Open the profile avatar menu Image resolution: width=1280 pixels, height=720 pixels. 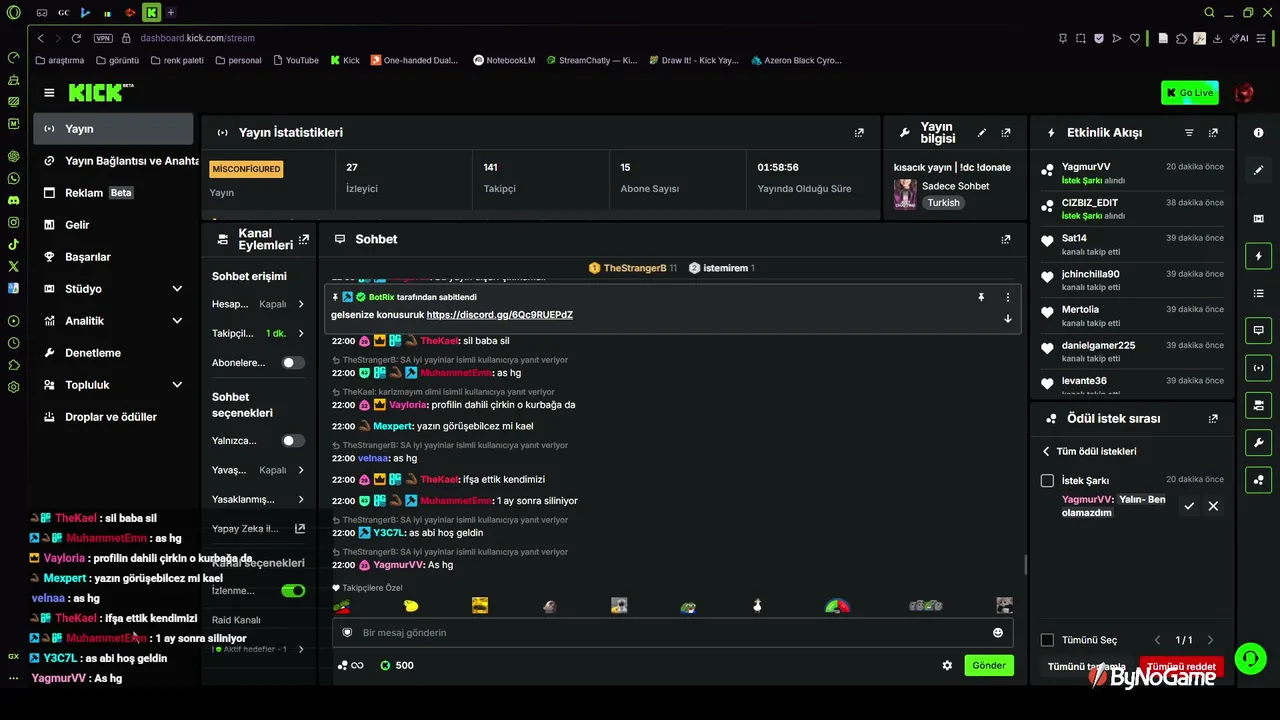pyautogui.click(x=1244, y=93)
